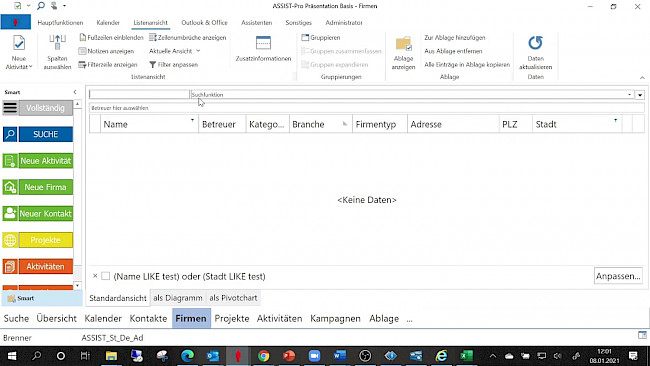
Task: Click the blue SUCHE button
Action: point(46,134)
